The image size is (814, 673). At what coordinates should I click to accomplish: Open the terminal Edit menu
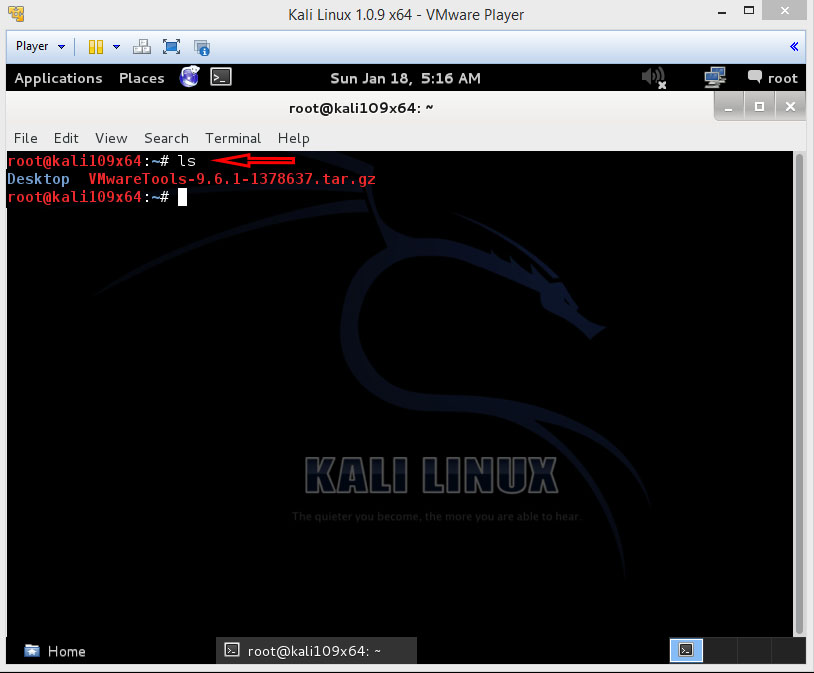[x=66, y=138]
